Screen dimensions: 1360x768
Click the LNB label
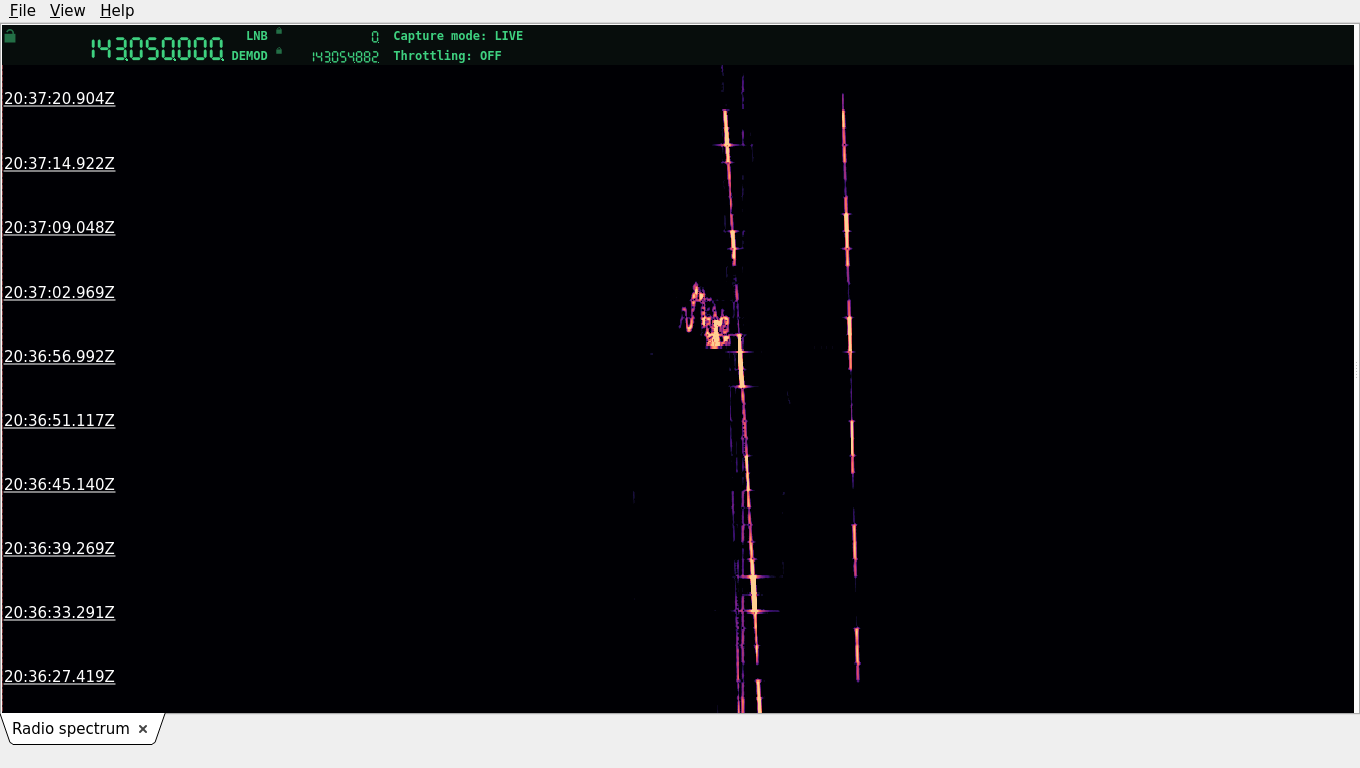coord(257,36)
